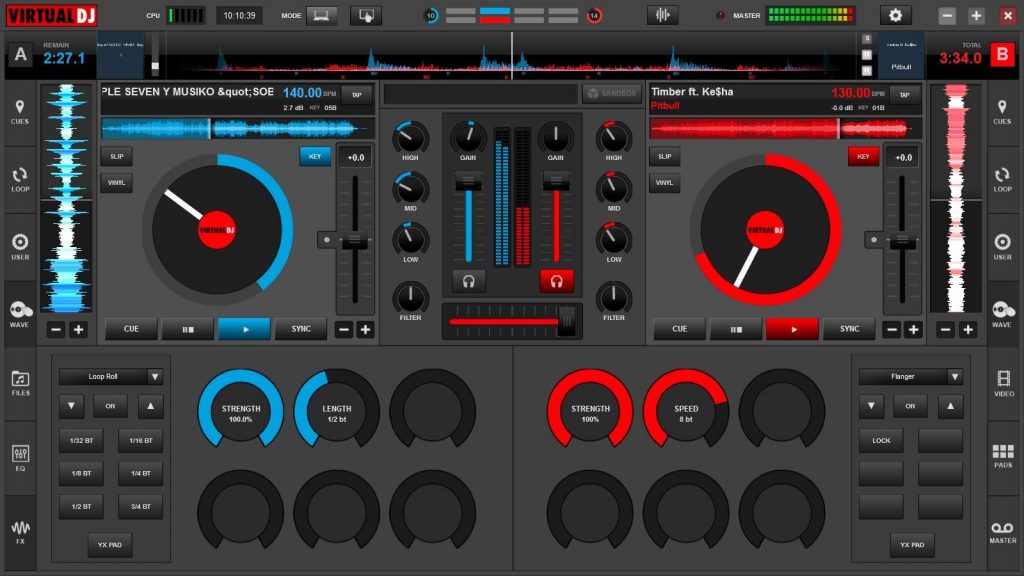Decrease left deck pitch with minus button

[x=344, y=329]
